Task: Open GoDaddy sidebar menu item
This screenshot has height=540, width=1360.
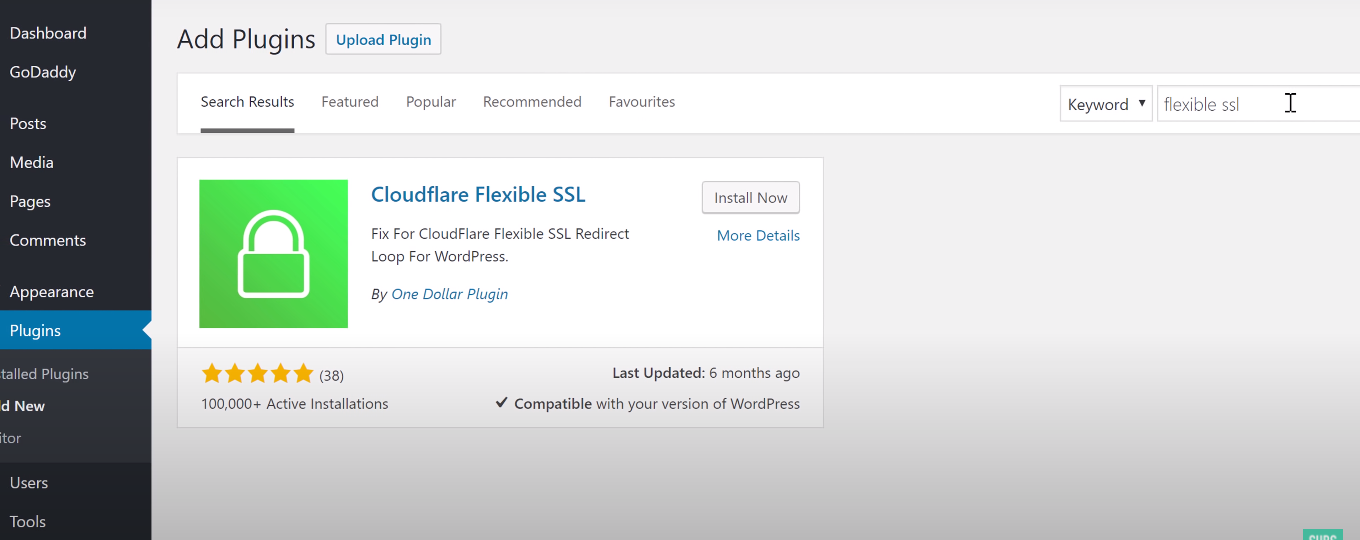Action: click(43, 72)
